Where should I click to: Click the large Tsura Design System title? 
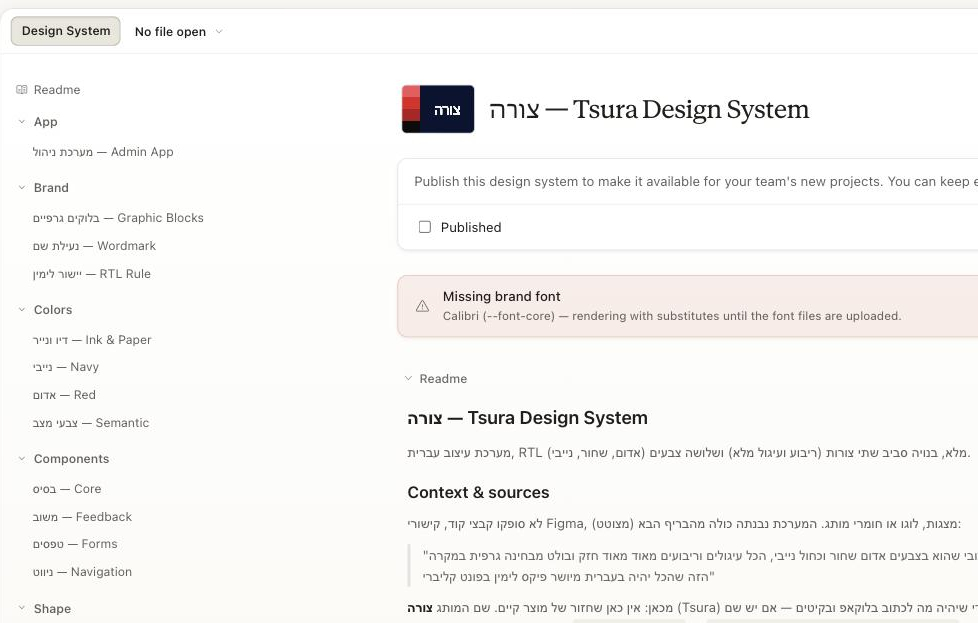coord(649,110)
